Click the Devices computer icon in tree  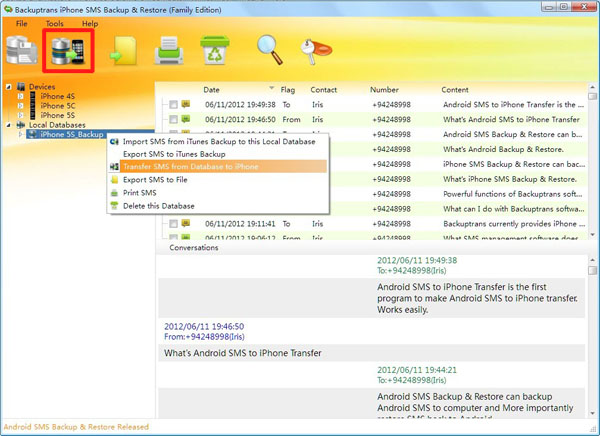click(21, 87)
